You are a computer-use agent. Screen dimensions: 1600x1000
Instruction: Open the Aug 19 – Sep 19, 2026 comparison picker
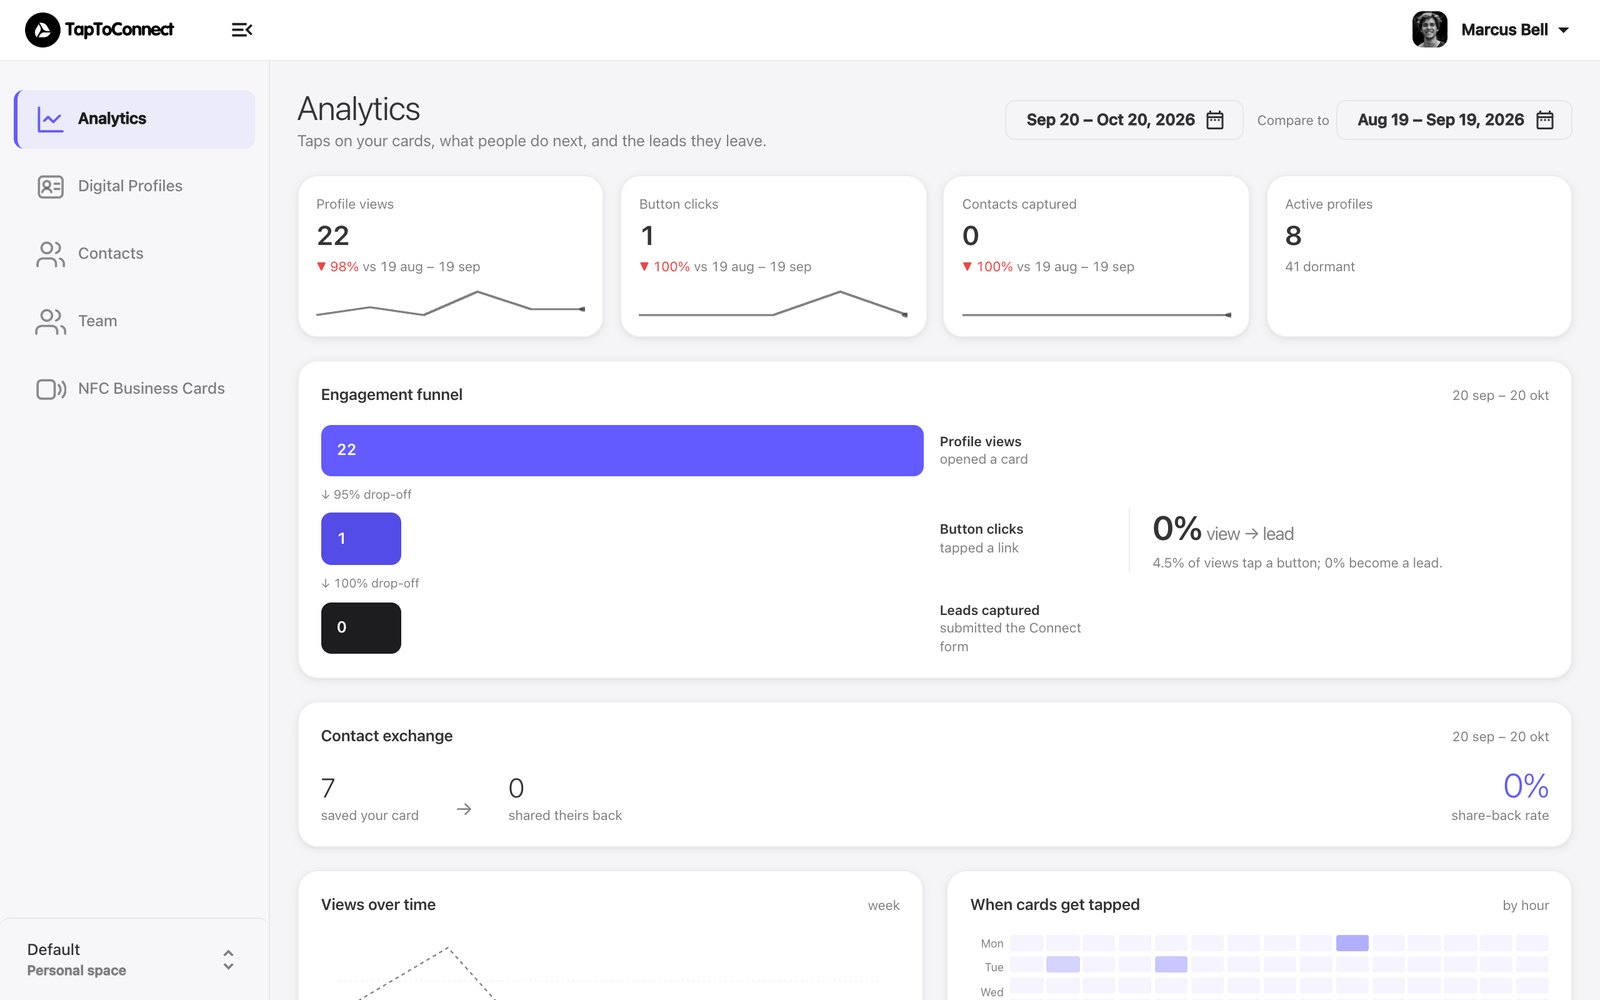(1454, 120)
